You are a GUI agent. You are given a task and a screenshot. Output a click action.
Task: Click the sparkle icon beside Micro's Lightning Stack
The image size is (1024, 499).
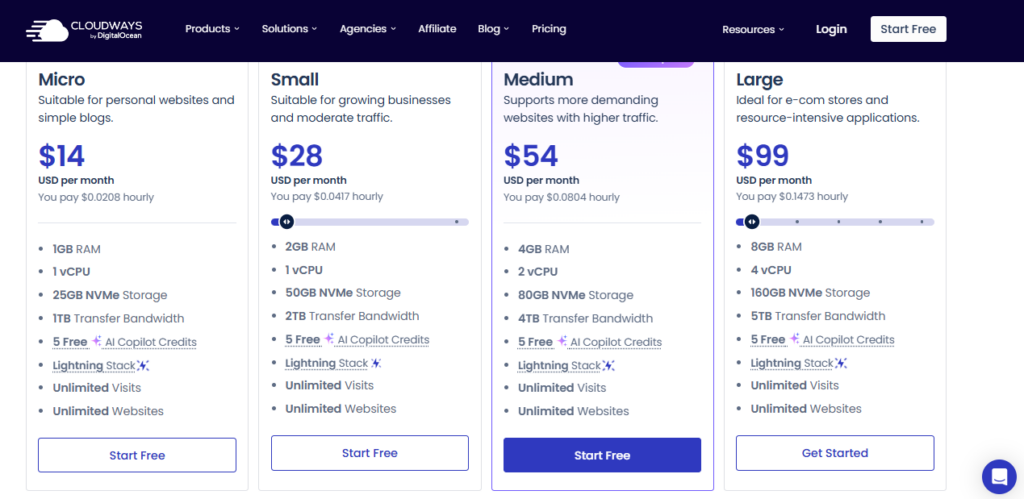144,366
